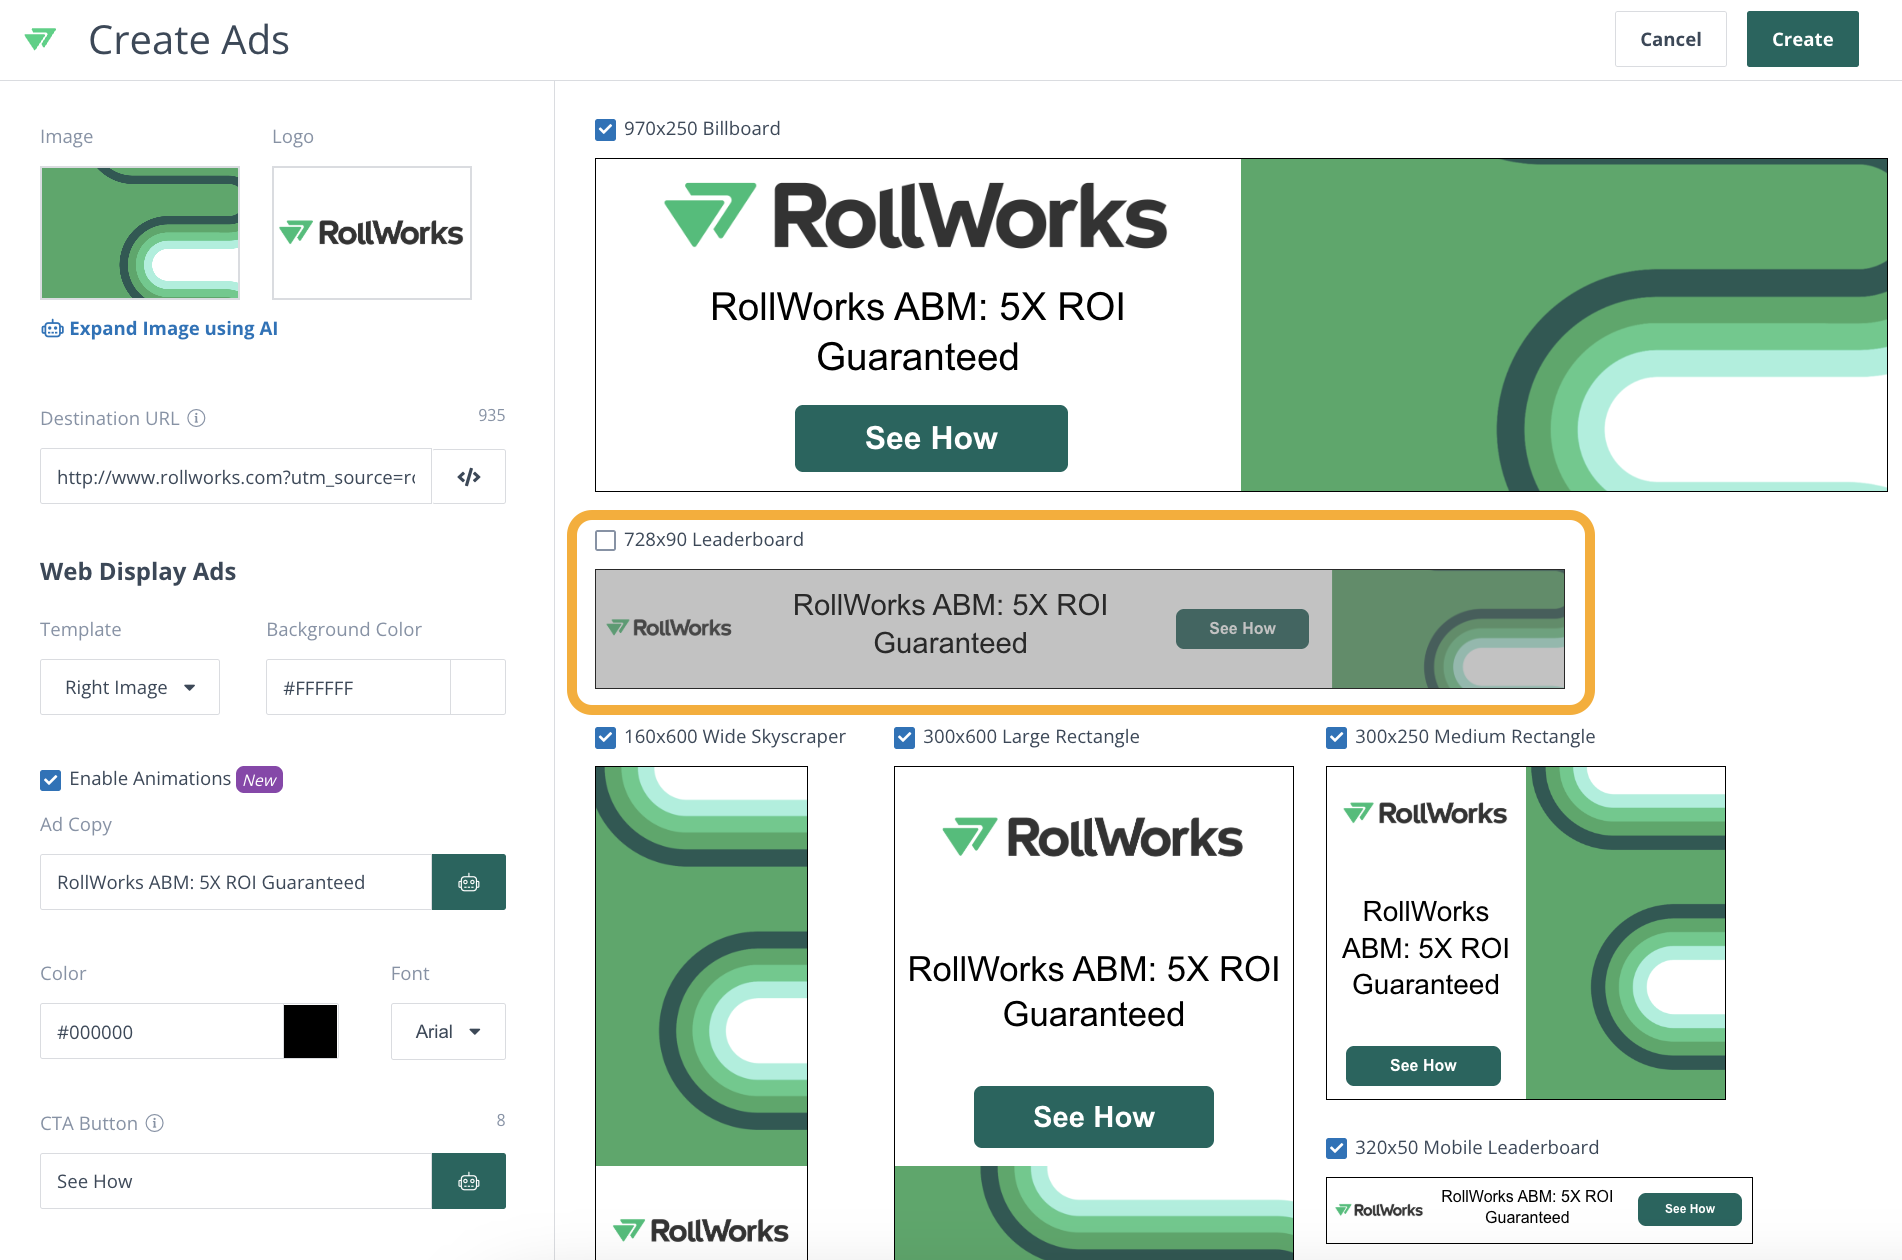
Task: Click the Cancel button
Action: [1670, 39]
